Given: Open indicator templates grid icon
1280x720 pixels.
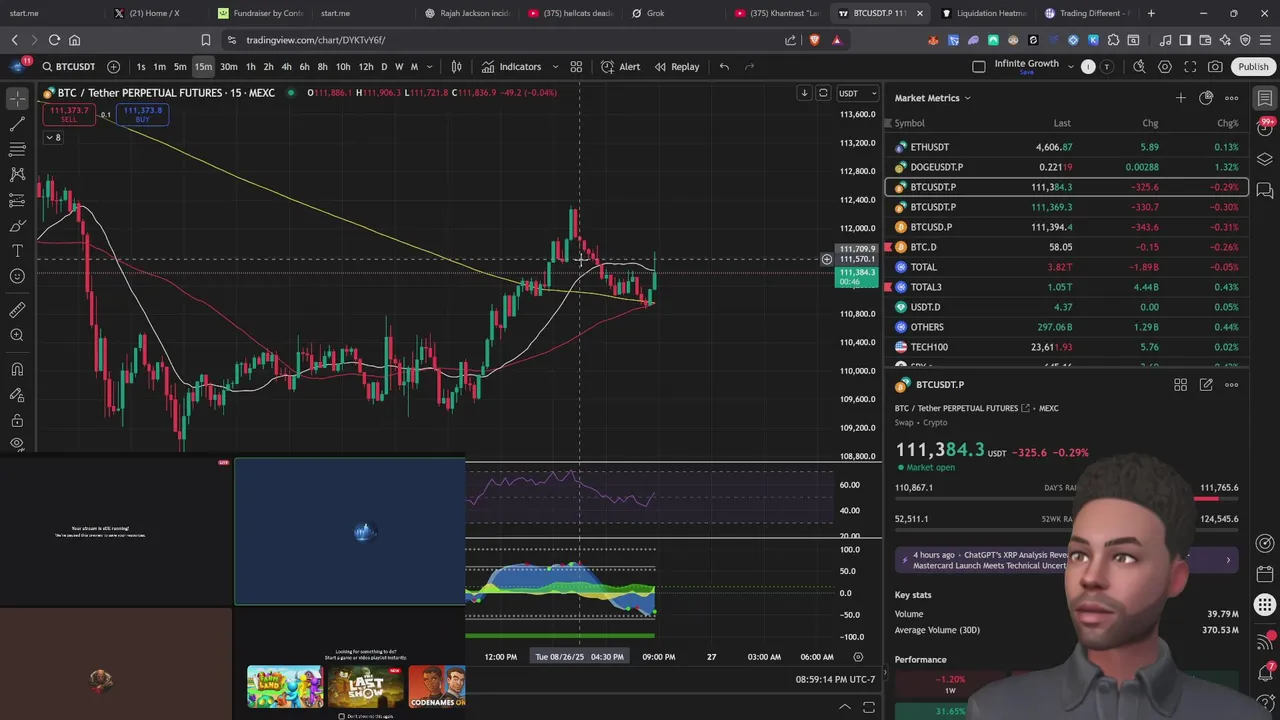Looking at the screenshot, I should point(576,67).
